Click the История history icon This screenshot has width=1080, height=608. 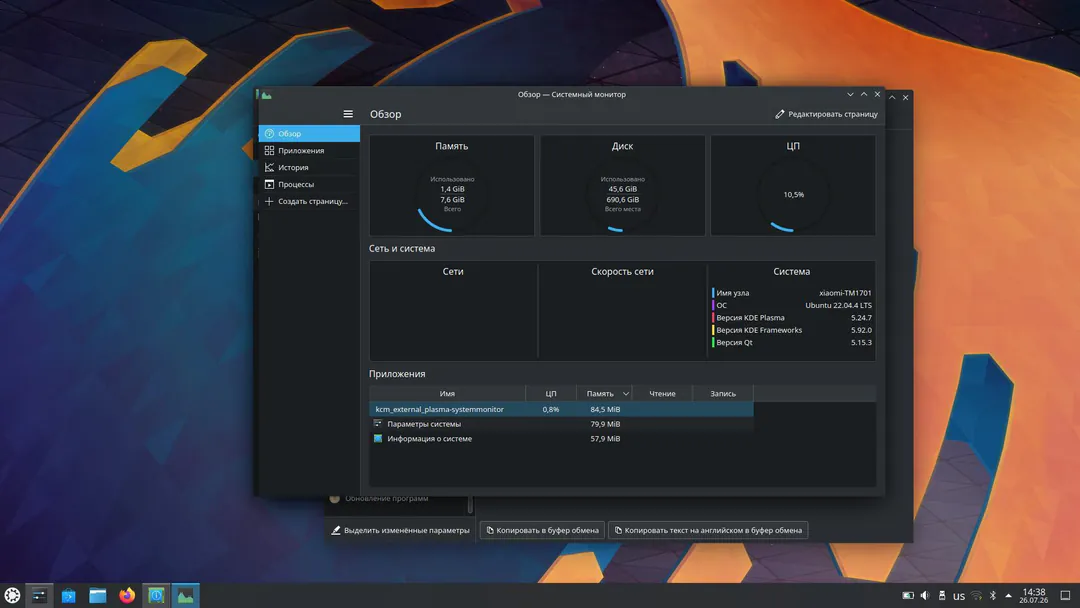(269, 167)
